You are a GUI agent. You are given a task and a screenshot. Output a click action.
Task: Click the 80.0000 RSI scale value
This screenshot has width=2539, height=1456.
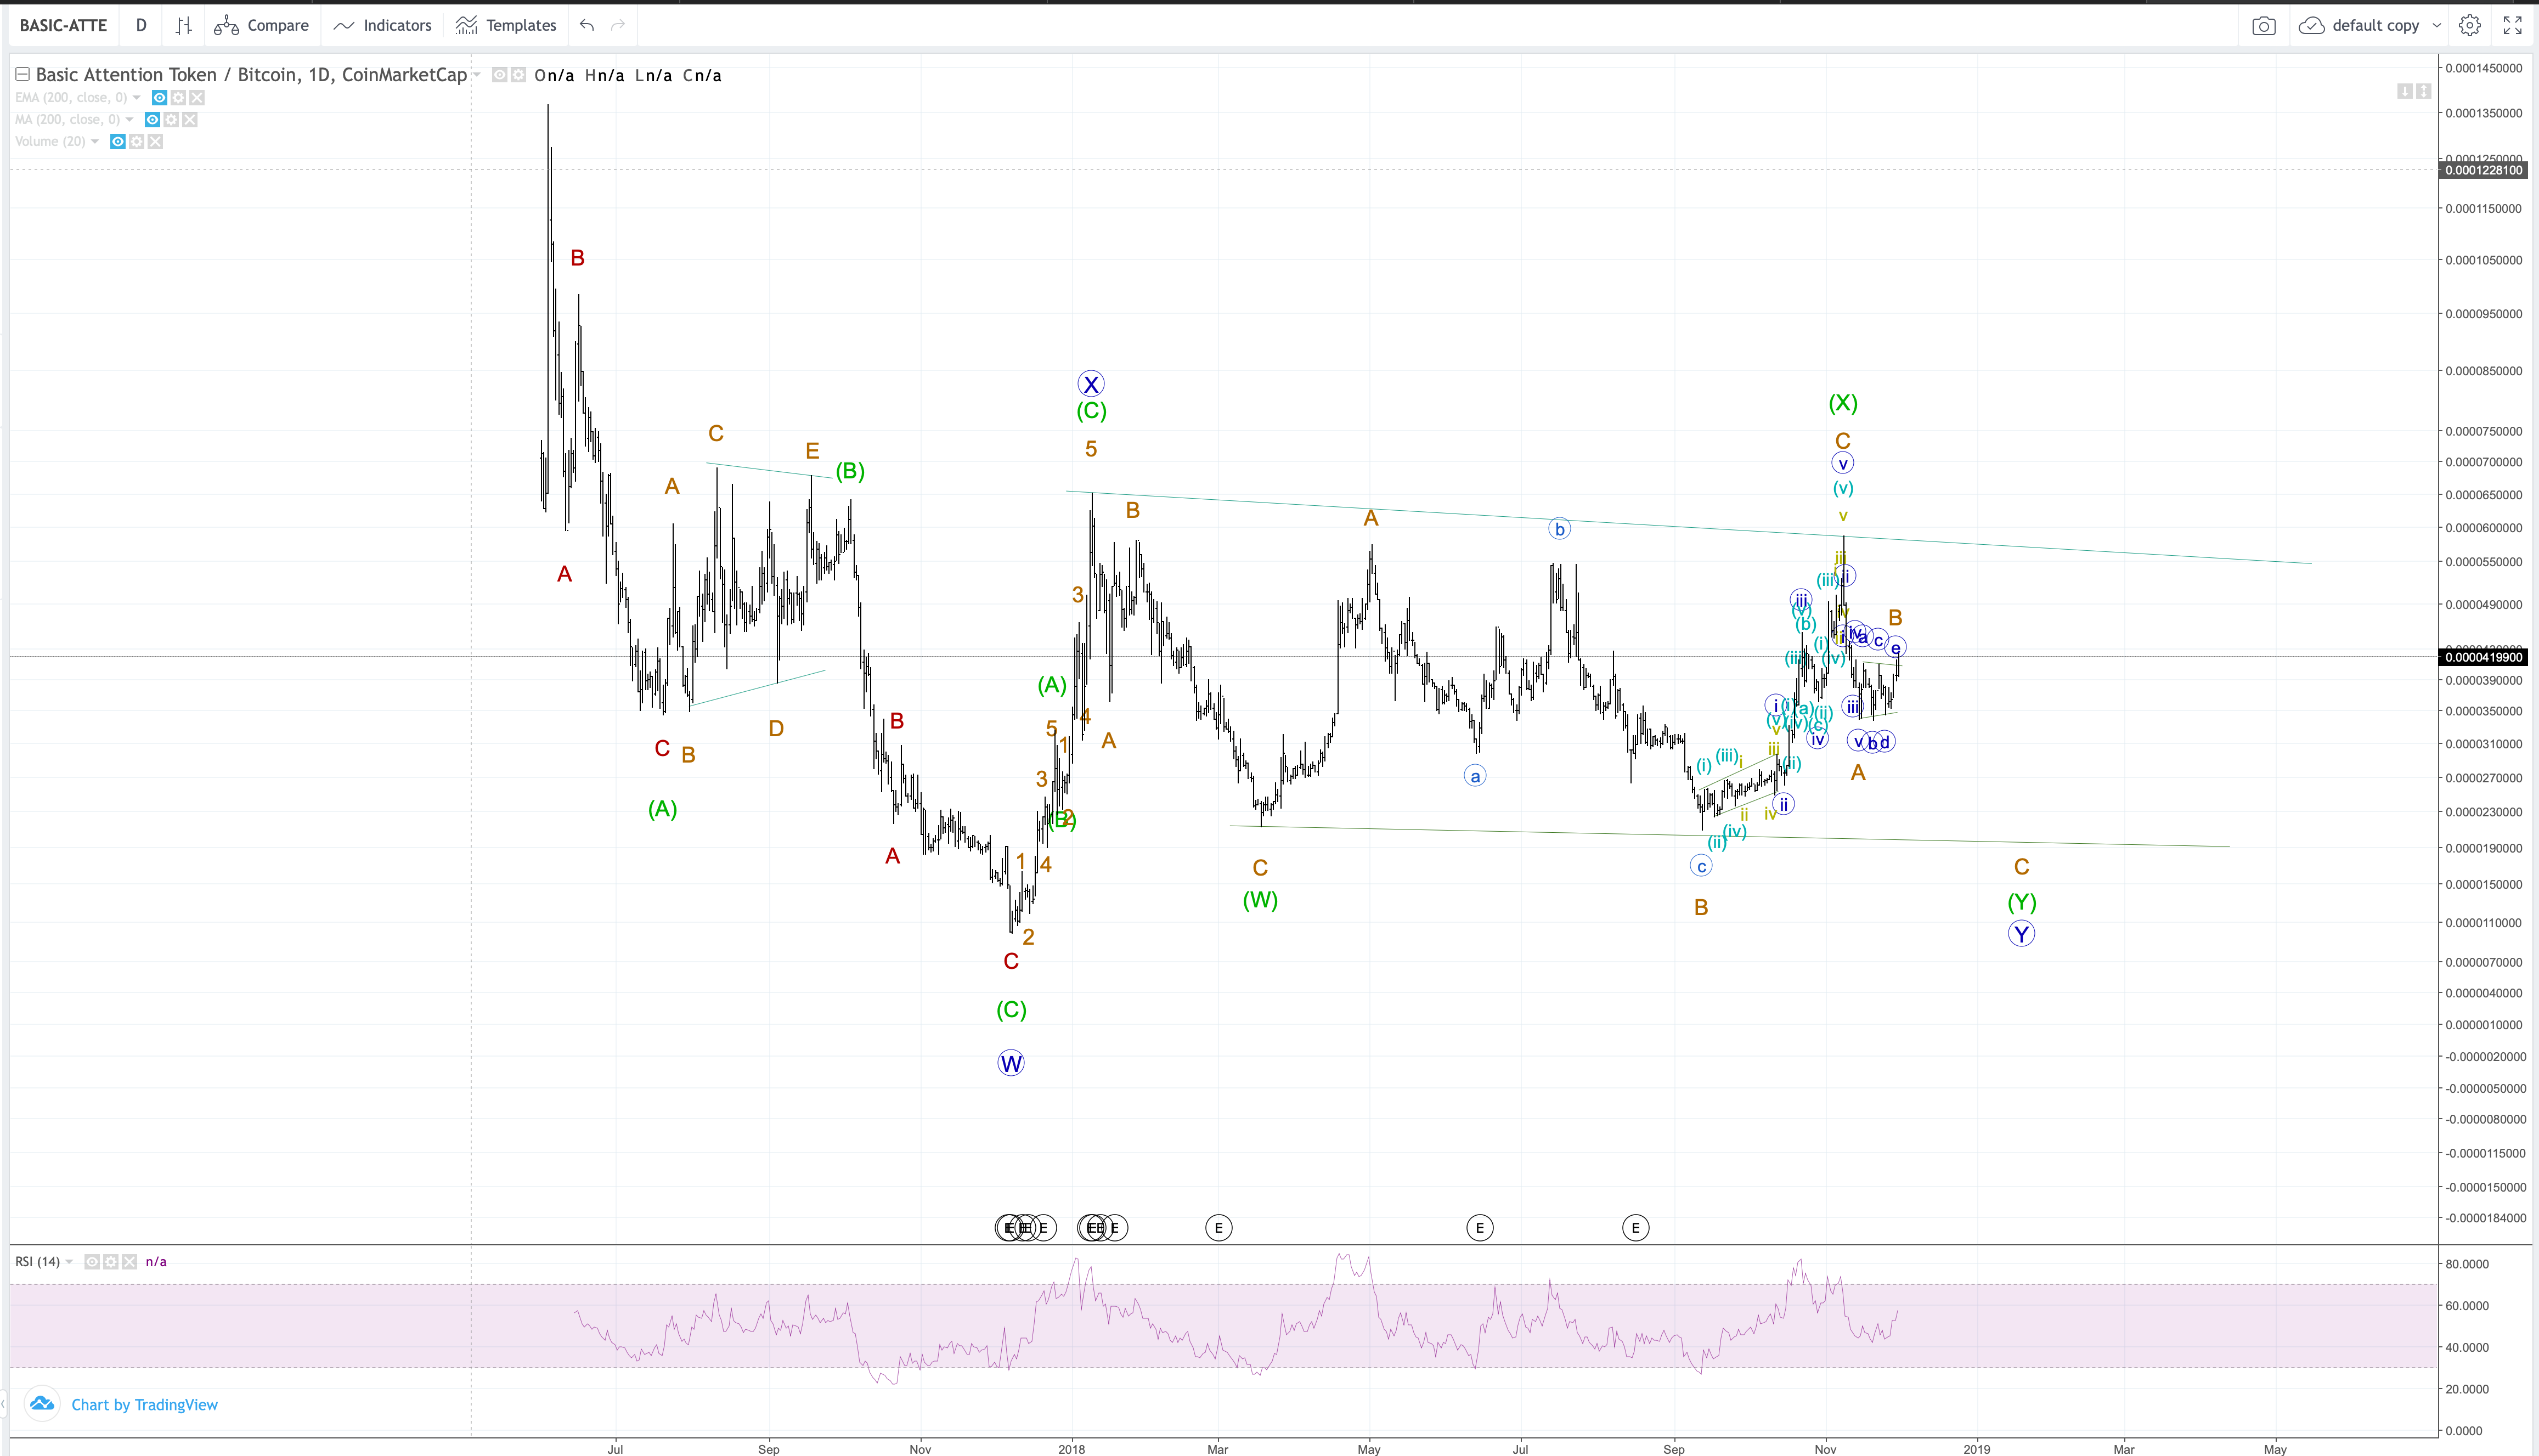pyautogui.click(x=2467, y=1264)
